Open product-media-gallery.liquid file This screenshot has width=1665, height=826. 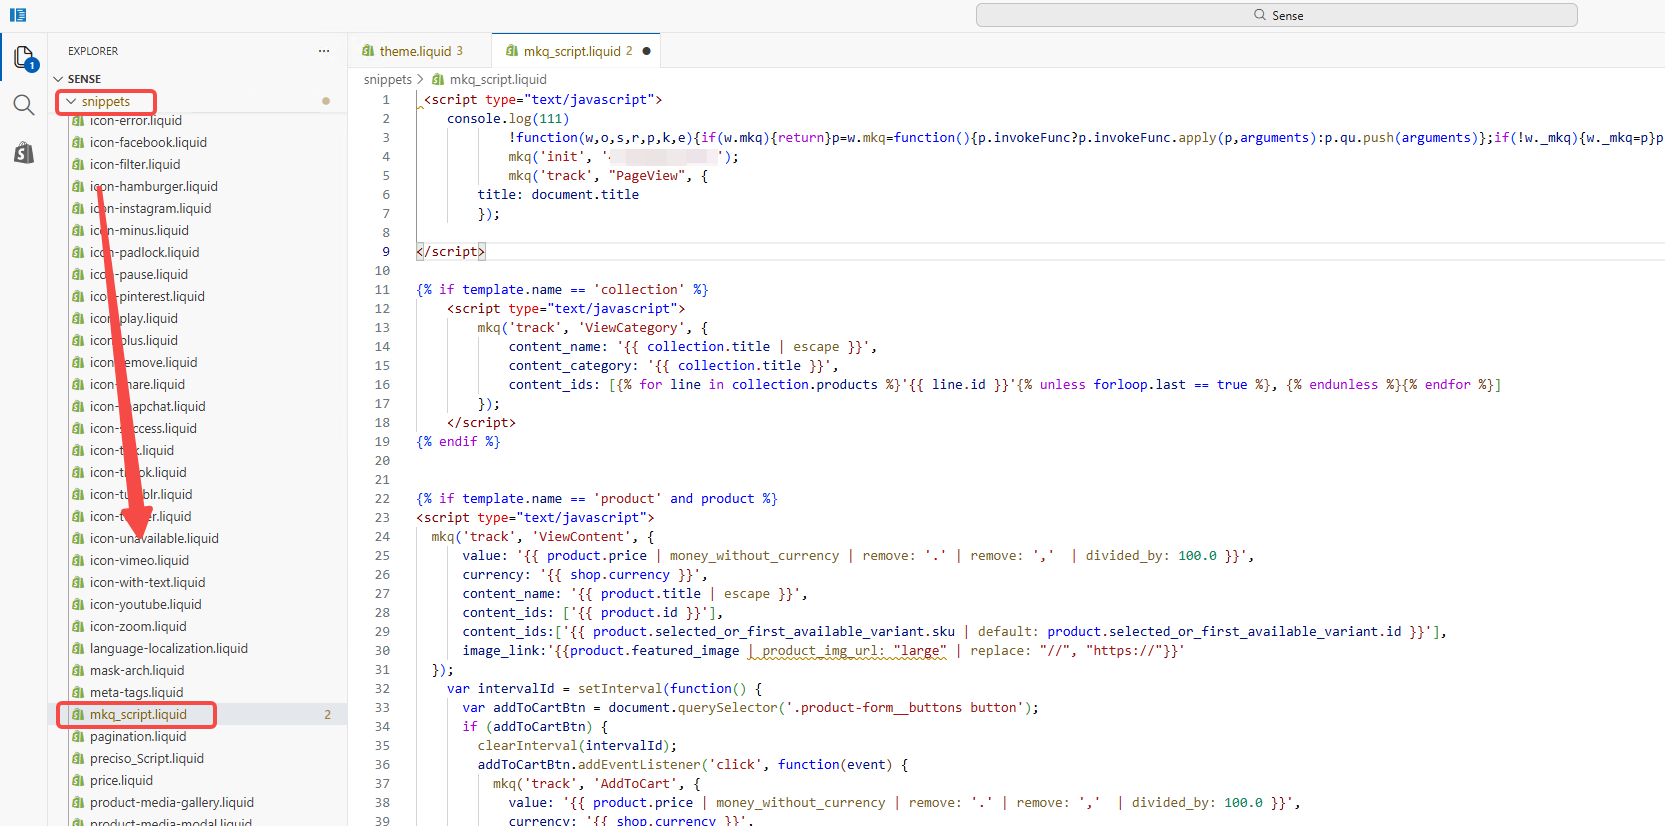(x=172, y=803)
